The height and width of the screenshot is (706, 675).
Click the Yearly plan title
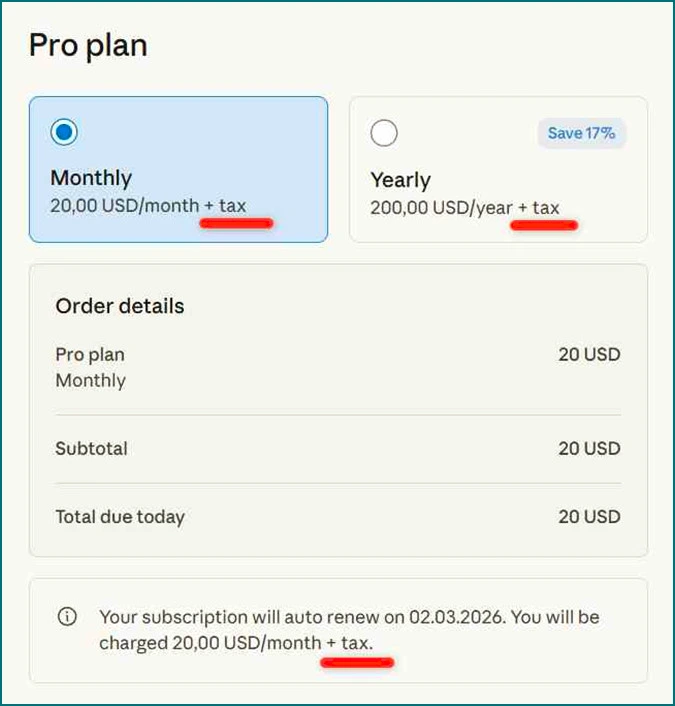[400, 180]
